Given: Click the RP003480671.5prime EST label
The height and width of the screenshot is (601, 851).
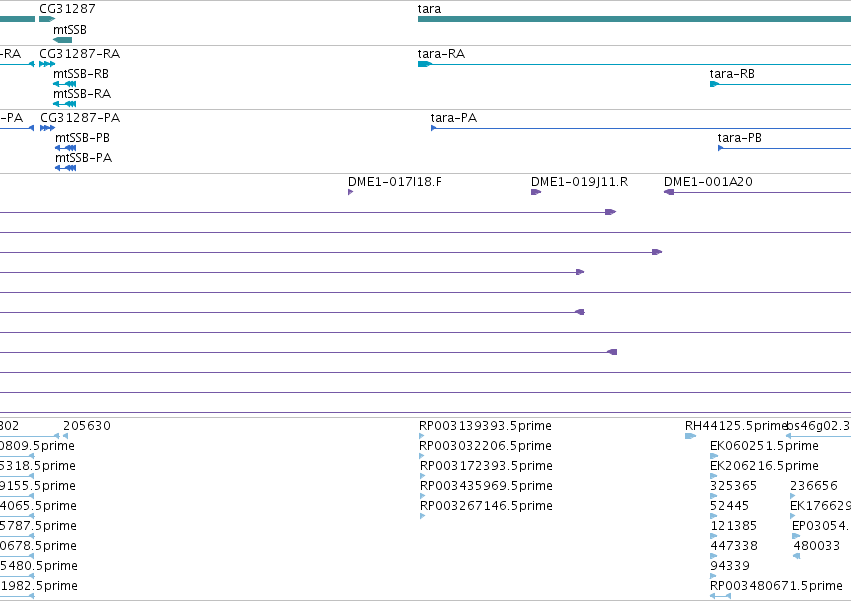Looking at the screenshot, I should pyautogui.click(x=776, y=586).
